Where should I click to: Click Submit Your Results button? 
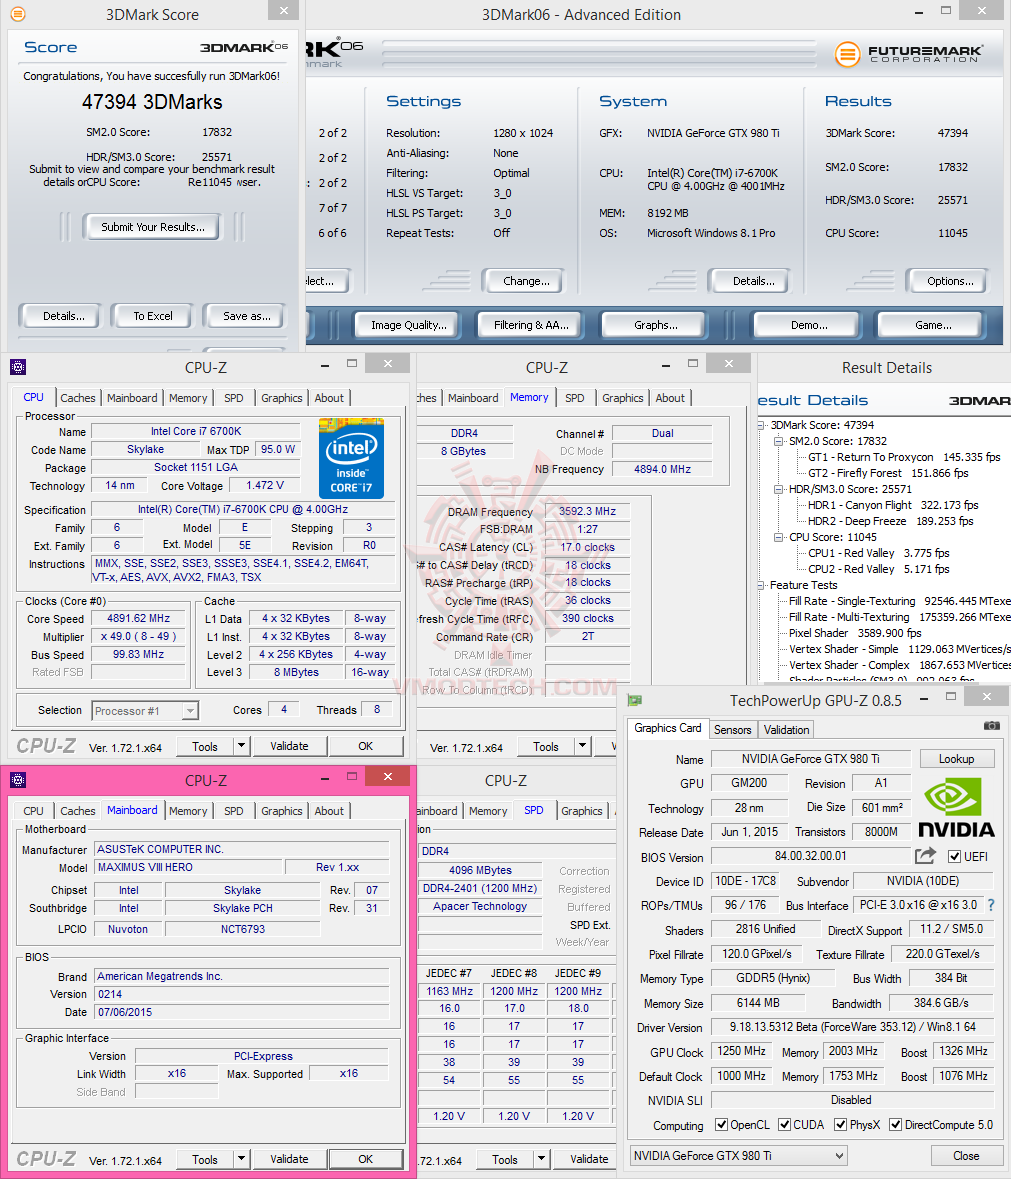click(x=153, y=227)
